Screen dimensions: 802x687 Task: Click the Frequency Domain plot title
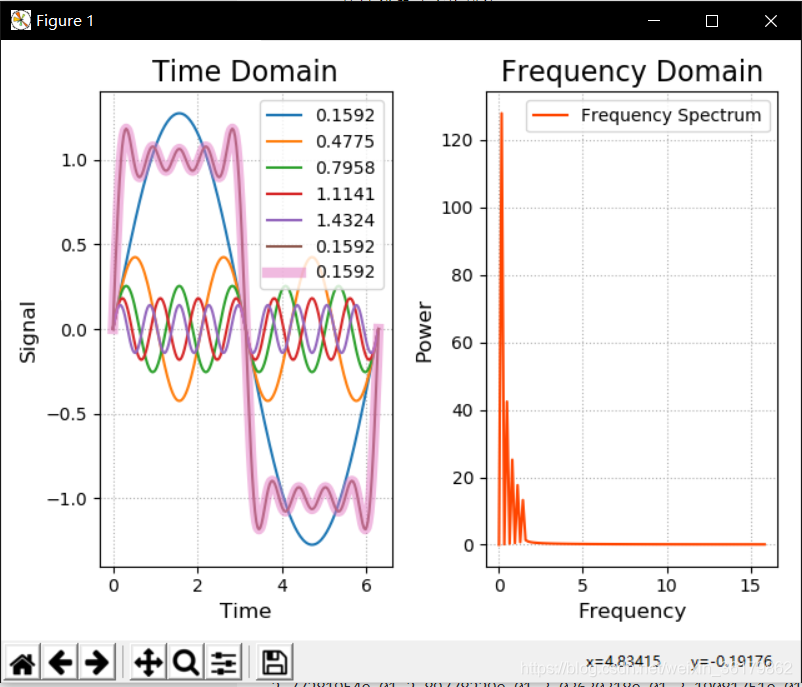[x=632, y=71]
